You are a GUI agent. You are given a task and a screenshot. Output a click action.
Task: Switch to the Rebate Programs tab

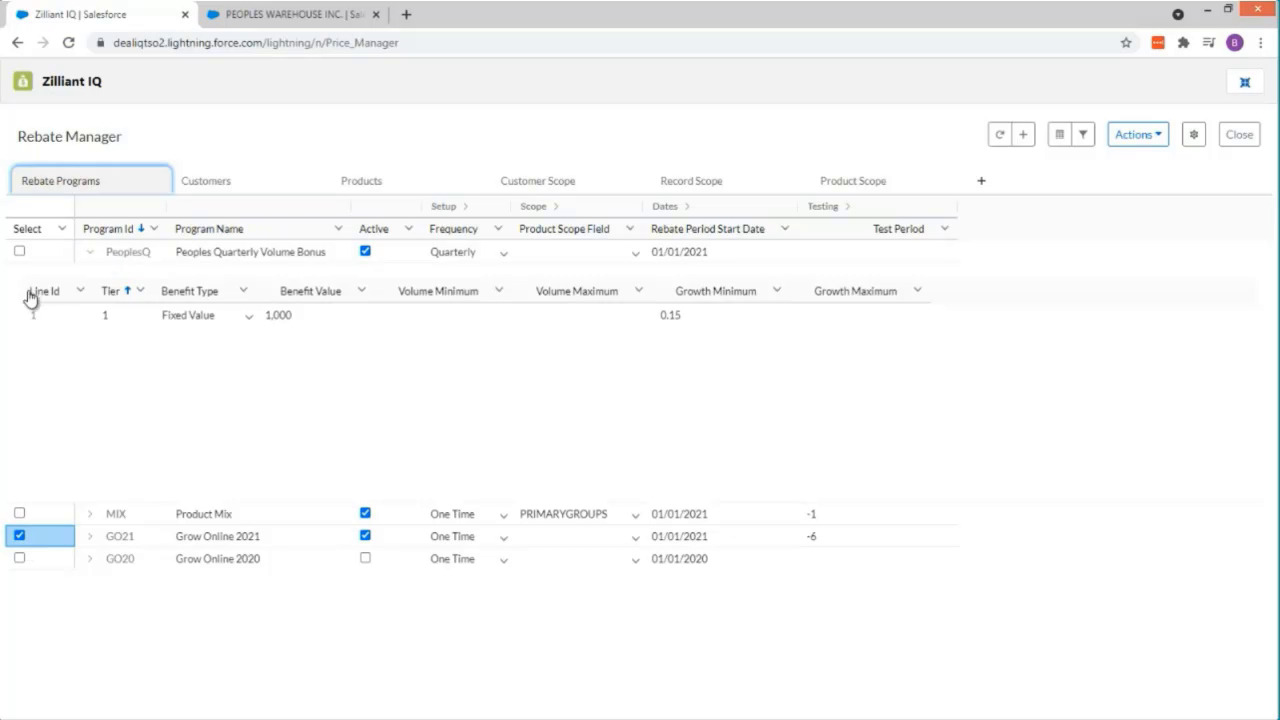(91, 181)
